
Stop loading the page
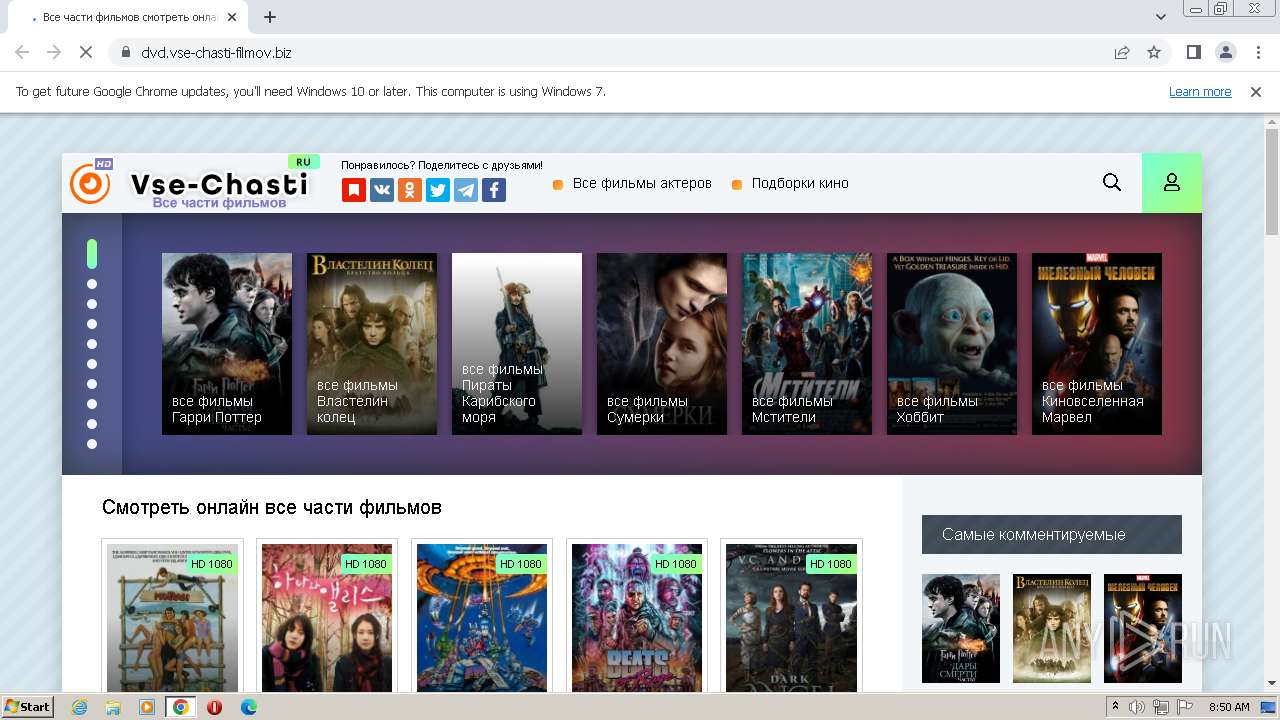[x=87, y=53]
